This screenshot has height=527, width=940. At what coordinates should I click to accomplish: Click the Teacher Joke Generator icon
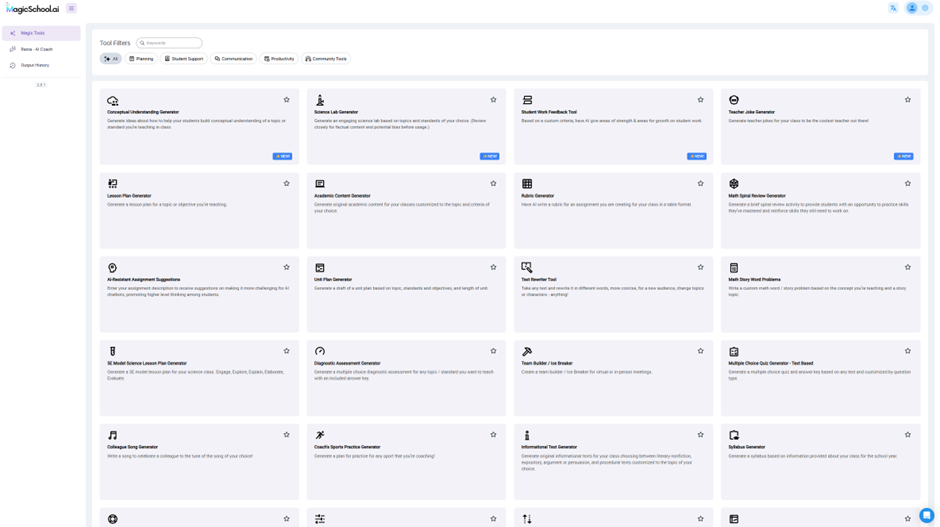pos(734,100)
